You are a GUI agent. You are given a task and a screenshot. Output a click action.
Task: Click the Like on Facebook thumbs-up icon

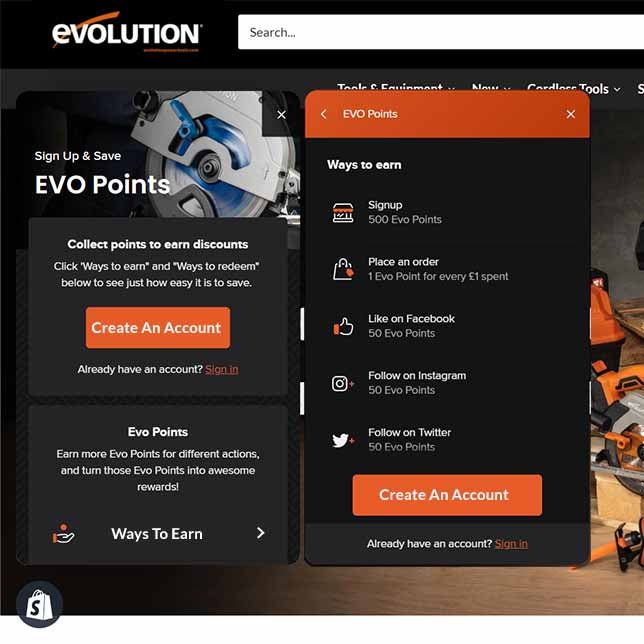[x=343, y=327]
